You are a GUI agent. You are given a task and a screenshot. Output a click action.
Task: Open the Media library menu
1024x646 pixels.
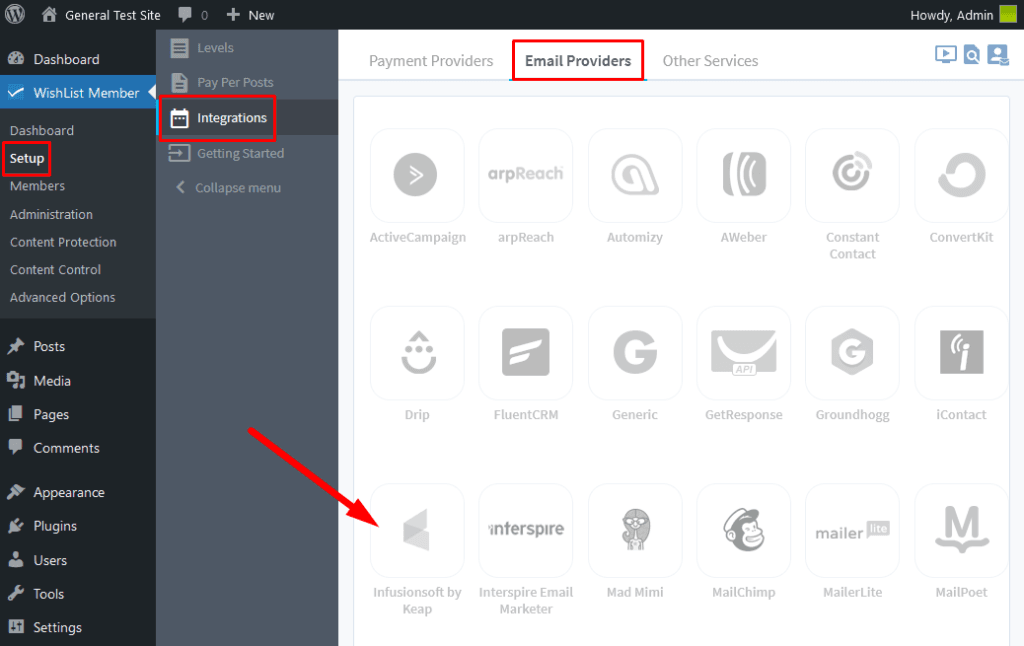tap(78, 381)
